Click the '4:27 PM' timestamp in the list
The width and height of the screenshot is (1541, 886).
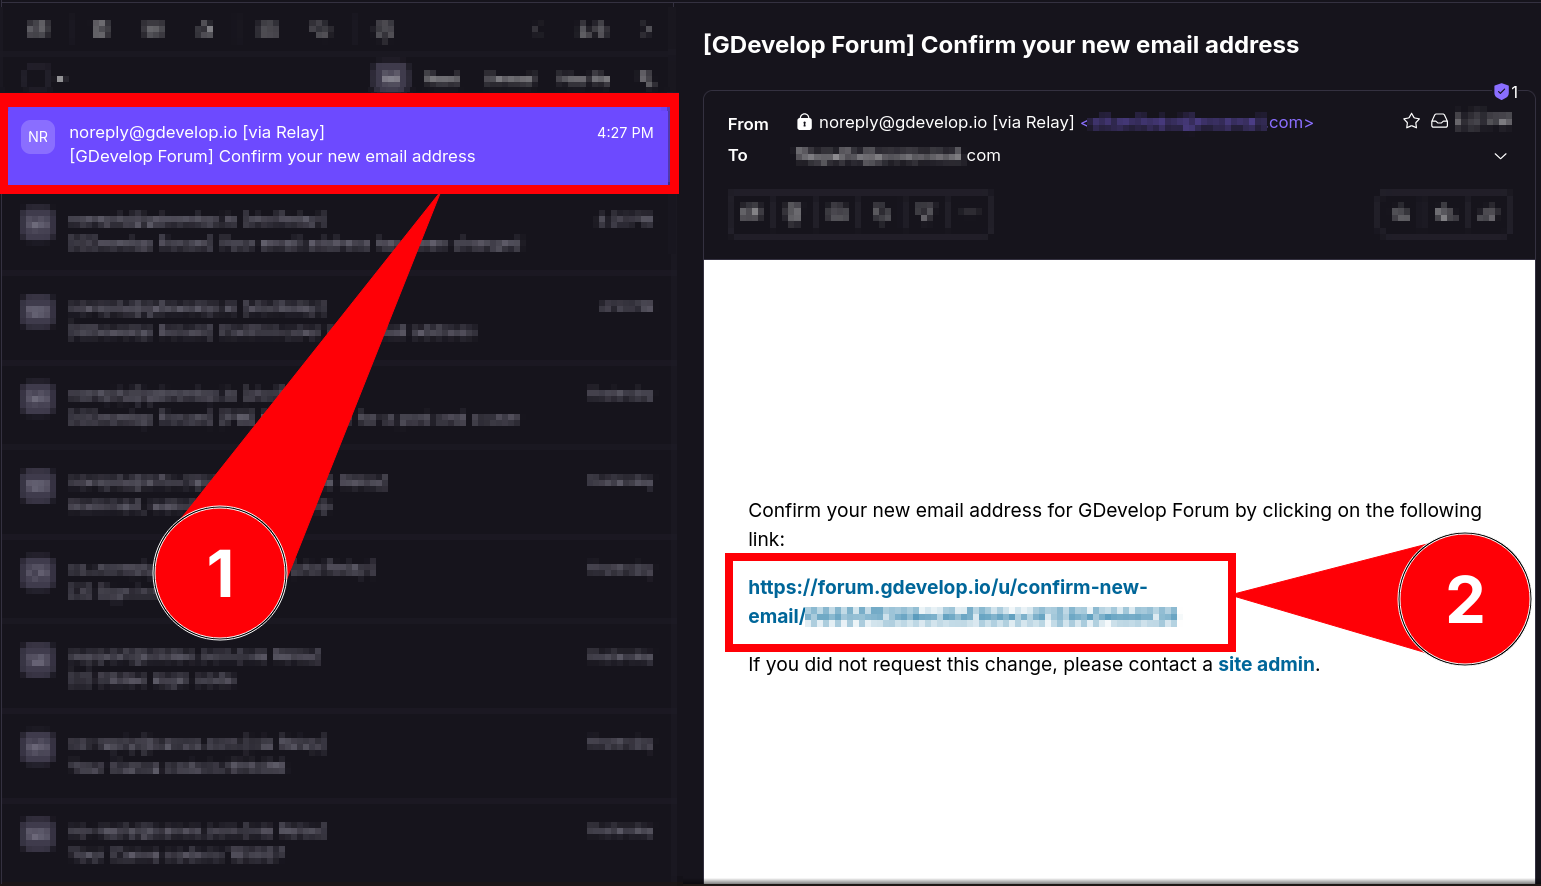point(625,132)
